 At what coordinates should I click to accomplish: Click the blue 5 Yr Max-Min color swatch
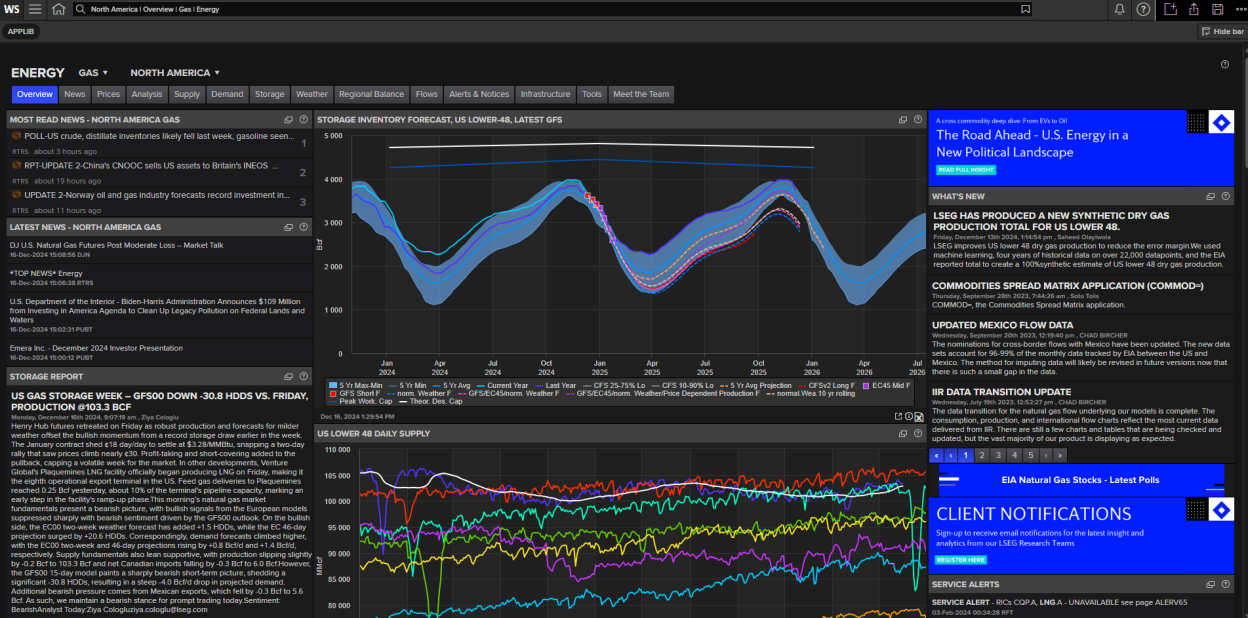click(331, 383)
